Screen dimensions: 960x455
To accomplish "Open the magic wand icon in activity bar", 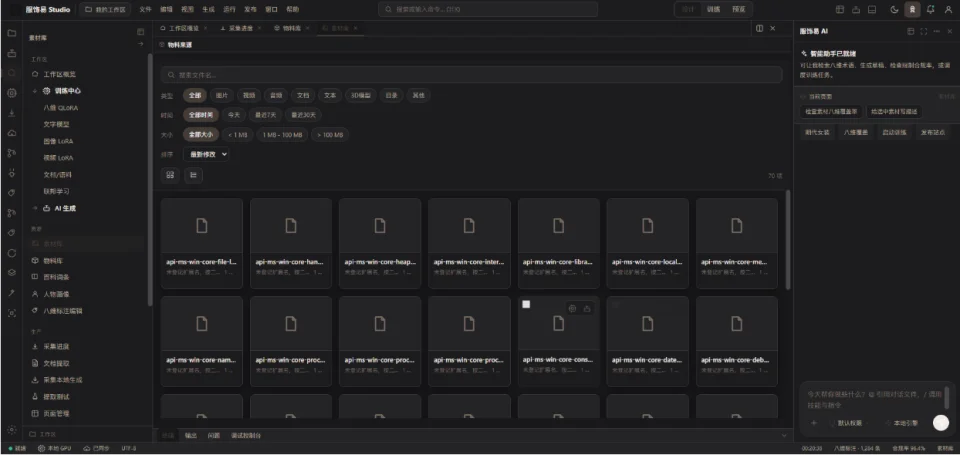I will (x=12, y=293).
